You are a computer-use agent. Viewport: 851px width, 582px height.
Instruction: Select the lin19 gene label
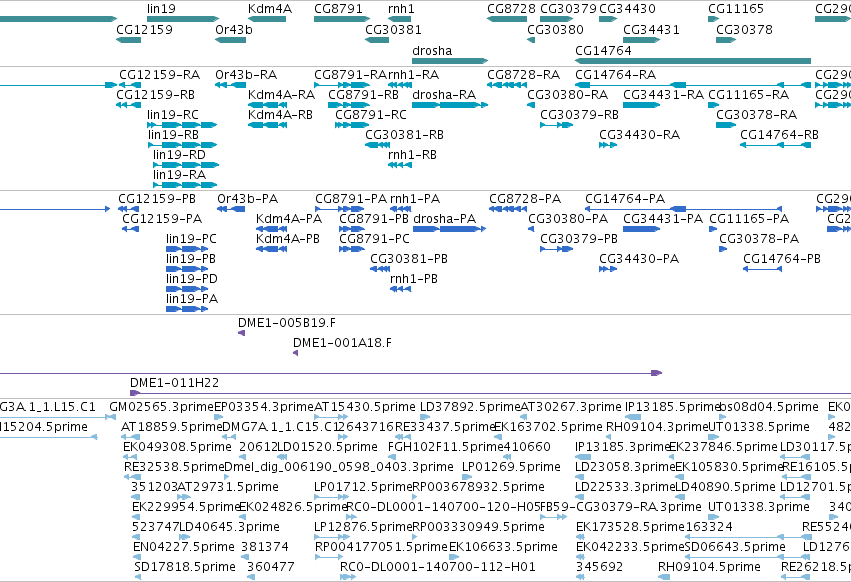coord(161,9)
